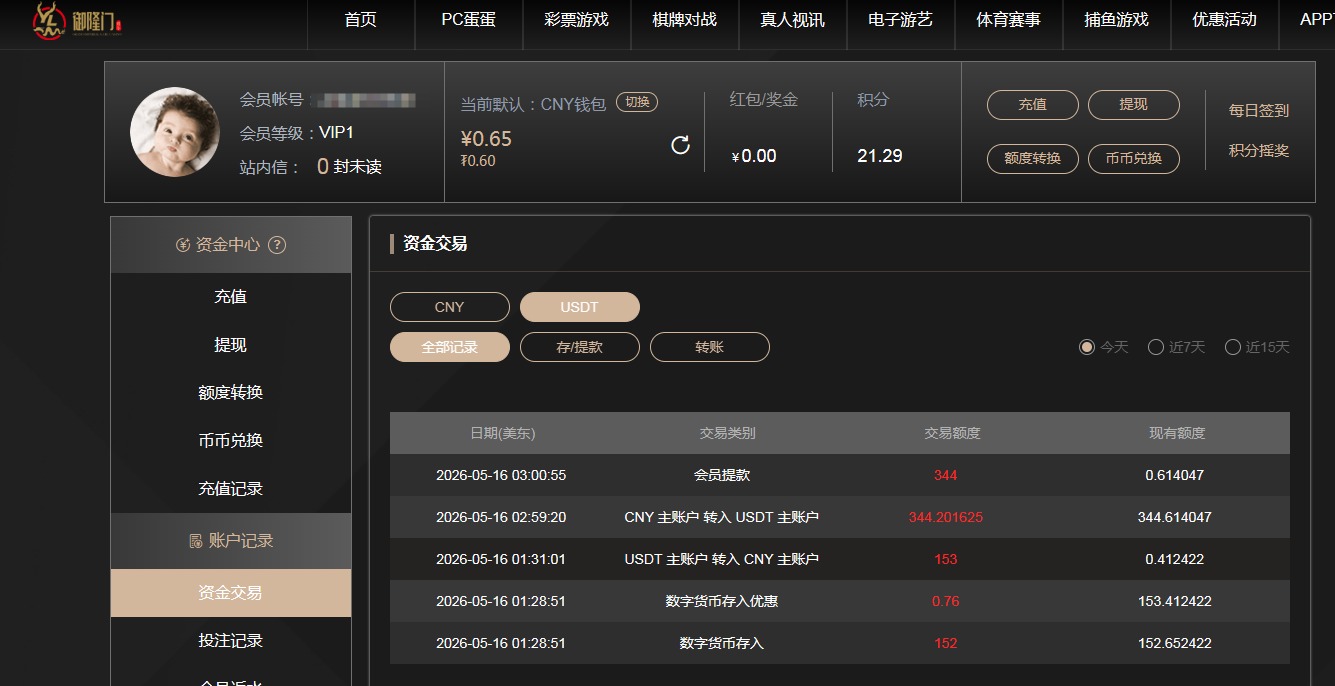Click the balance value 153.412422
Screen dimensions: 1335x686
[1175, 602]
